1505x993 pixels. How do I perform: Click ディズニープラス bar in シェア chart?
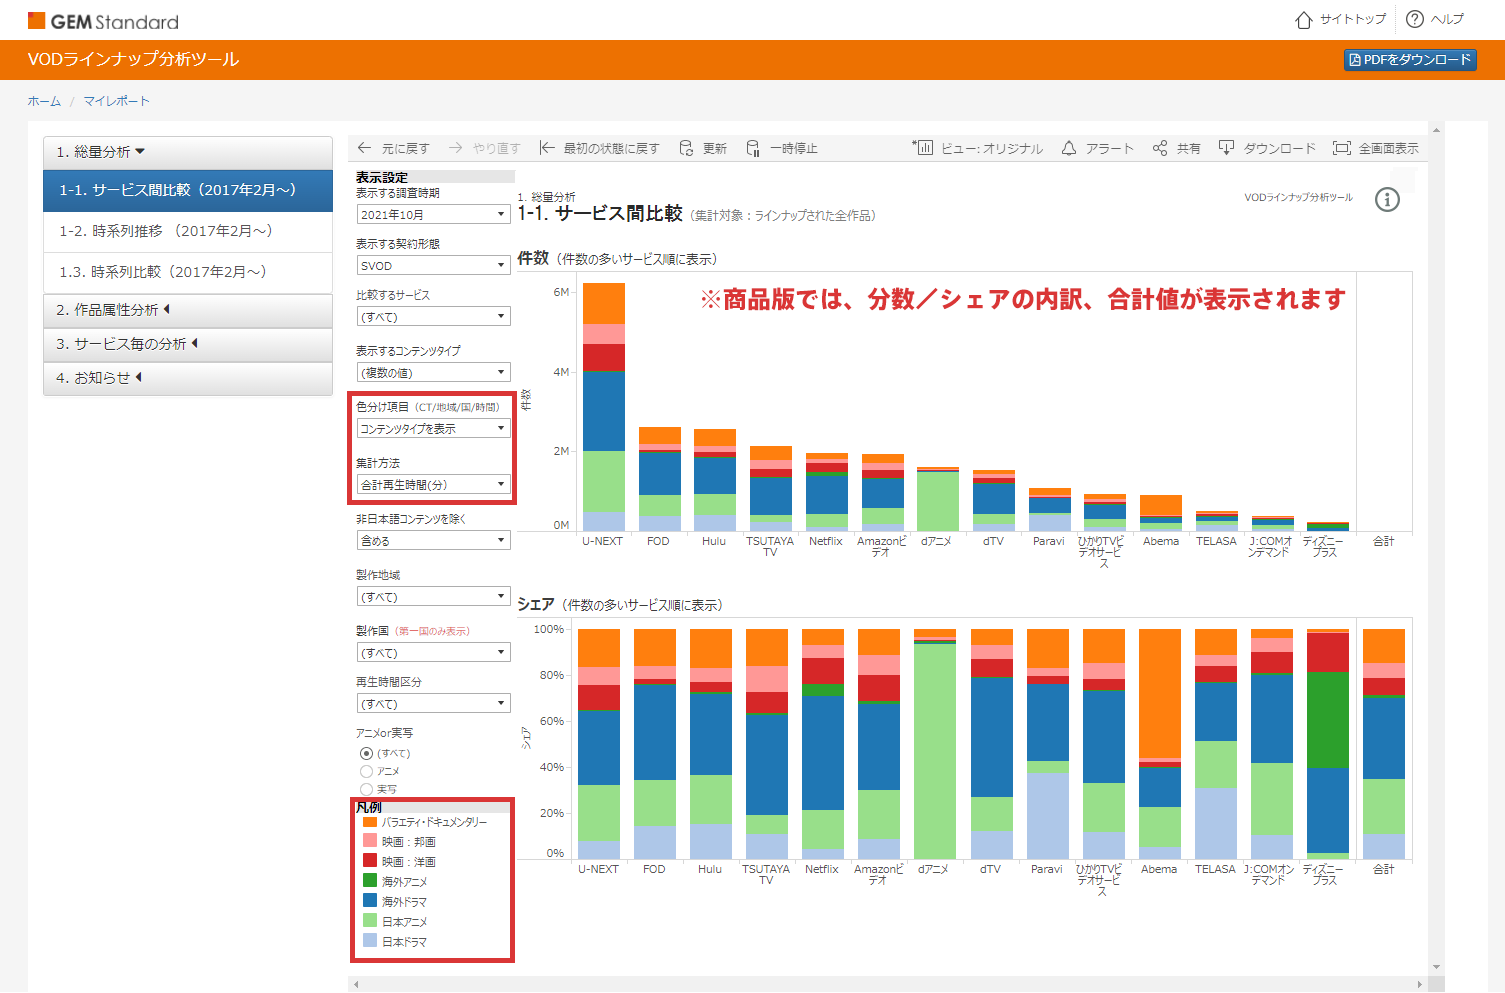1328,744
